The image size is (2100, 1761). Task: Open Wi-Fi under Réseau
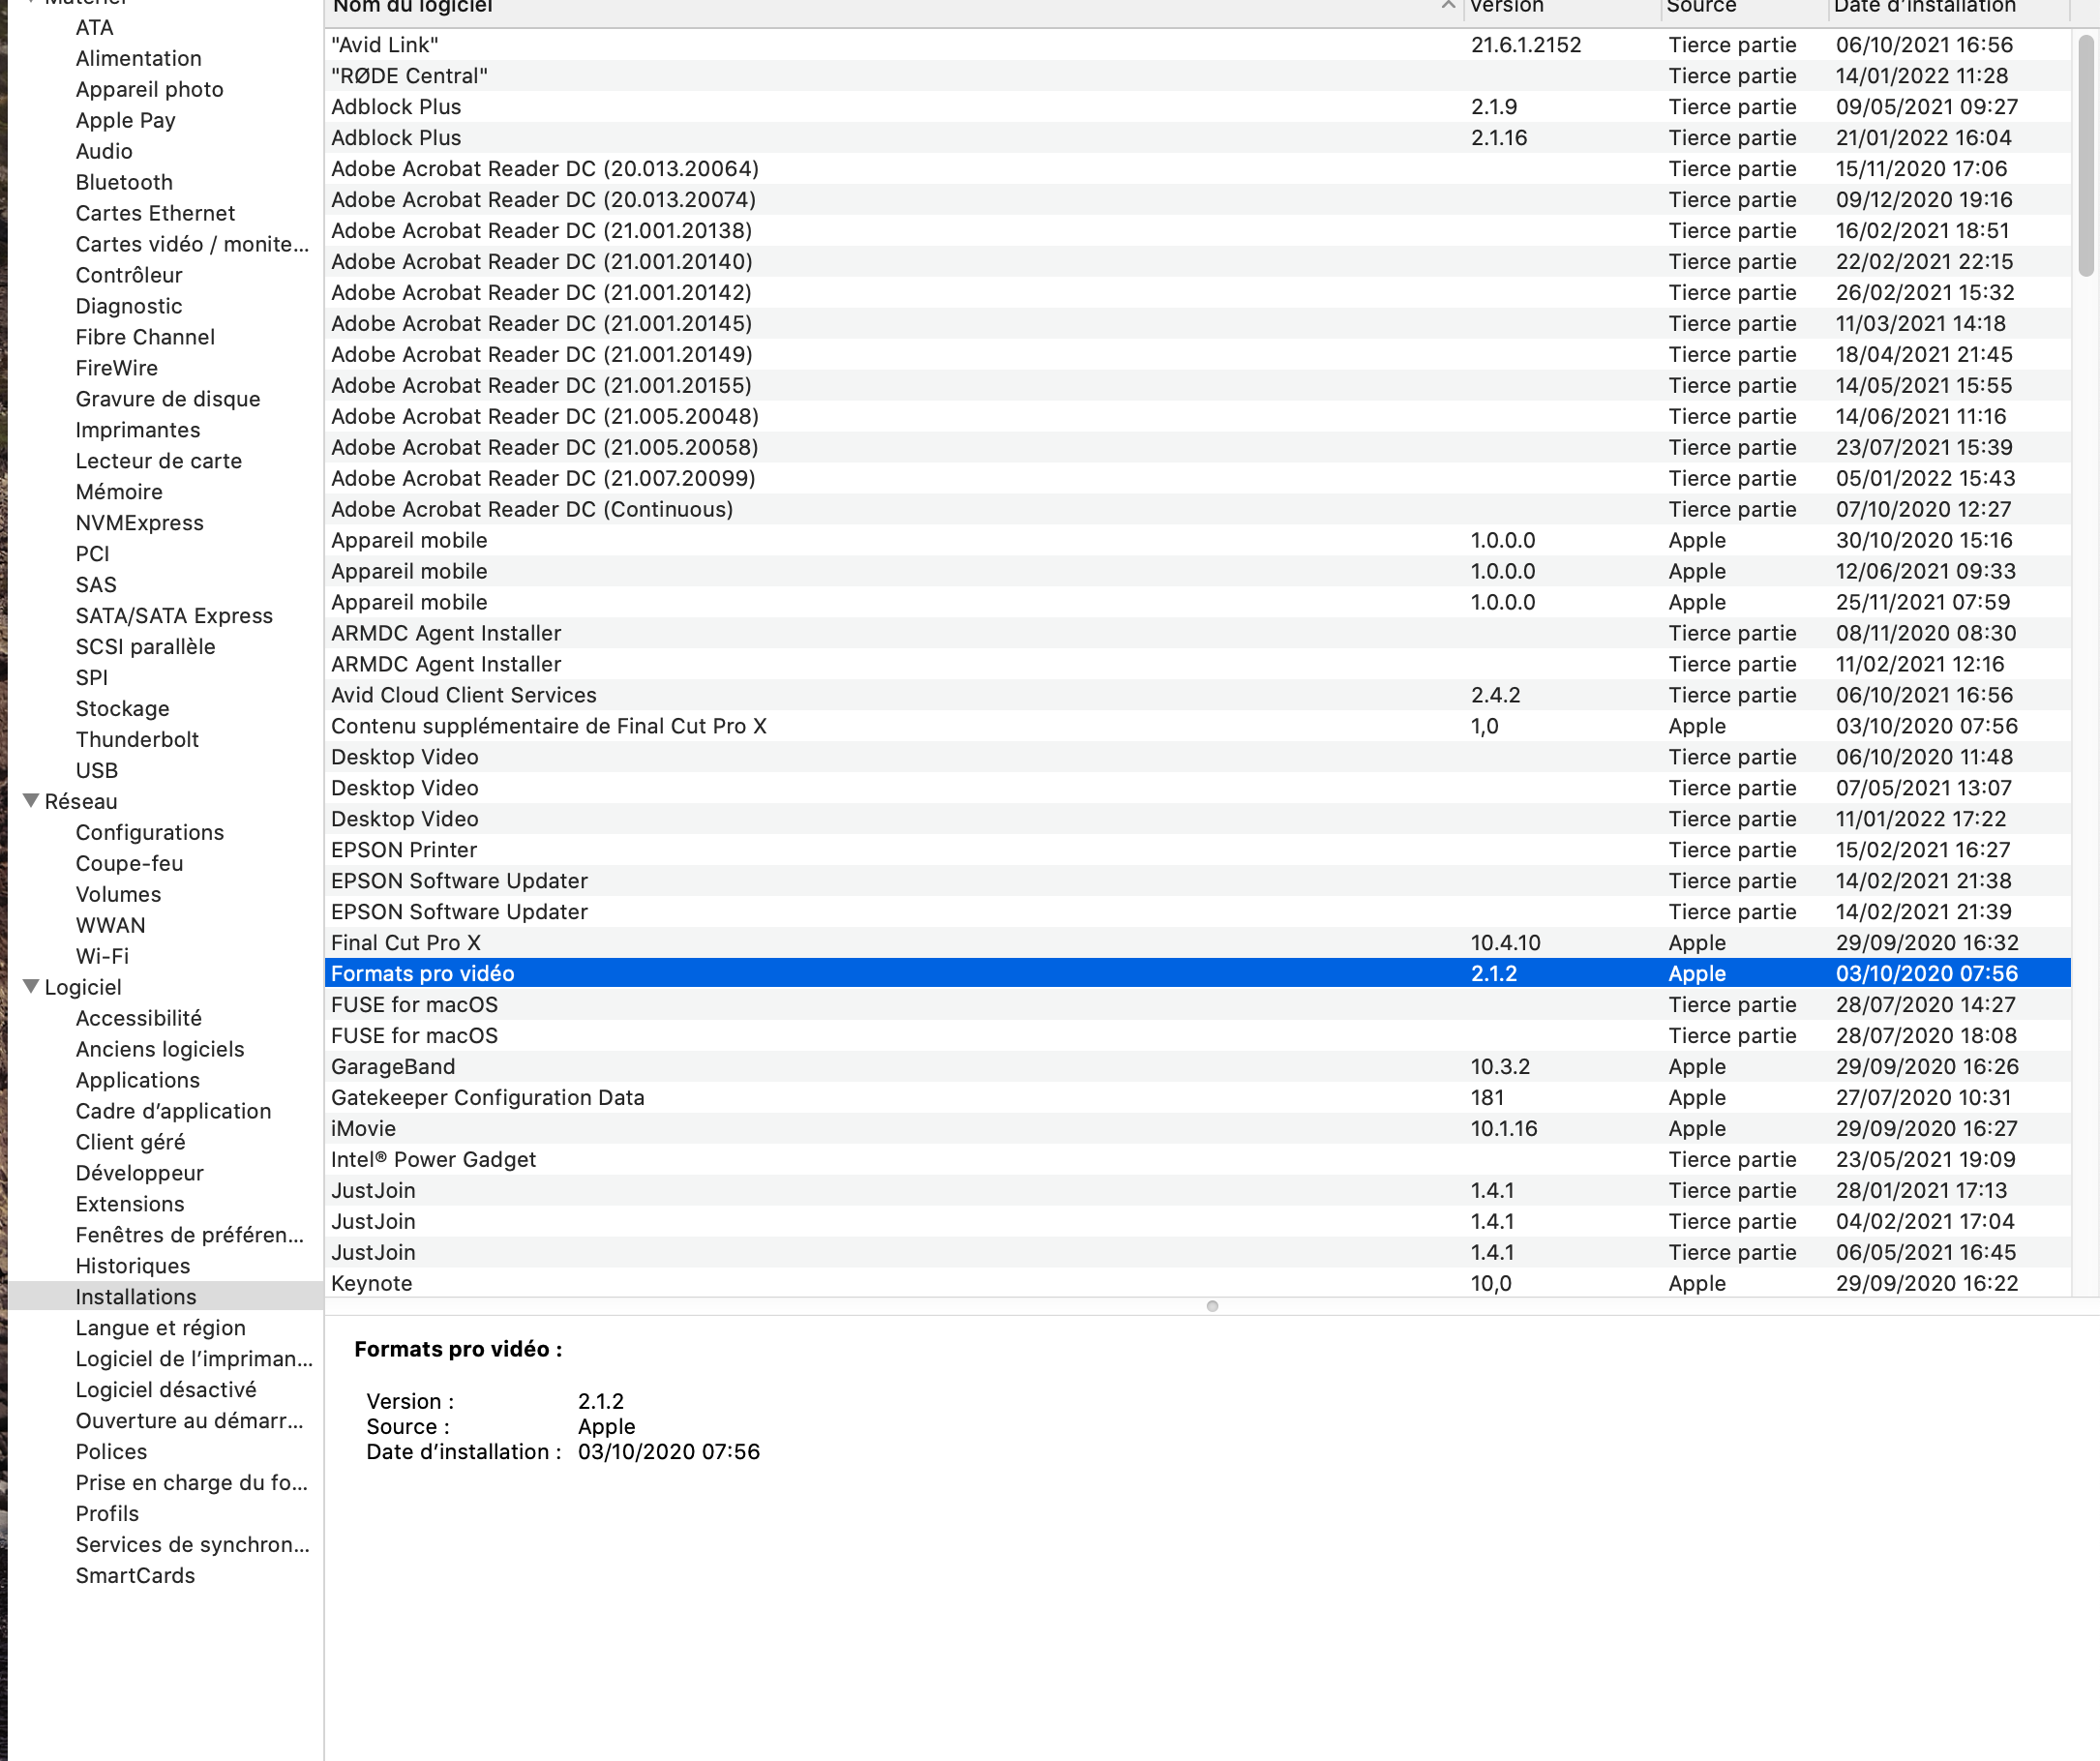point(102,956)
